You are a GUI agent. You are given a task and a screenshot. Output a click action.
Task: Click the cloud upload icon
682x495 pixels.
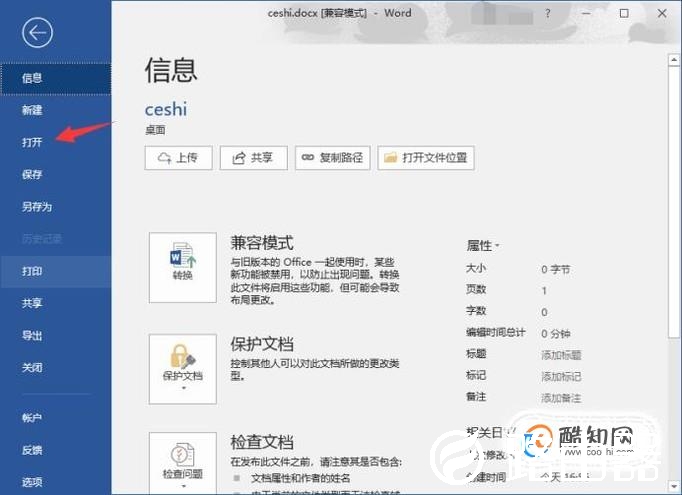[x=164, y=157]
